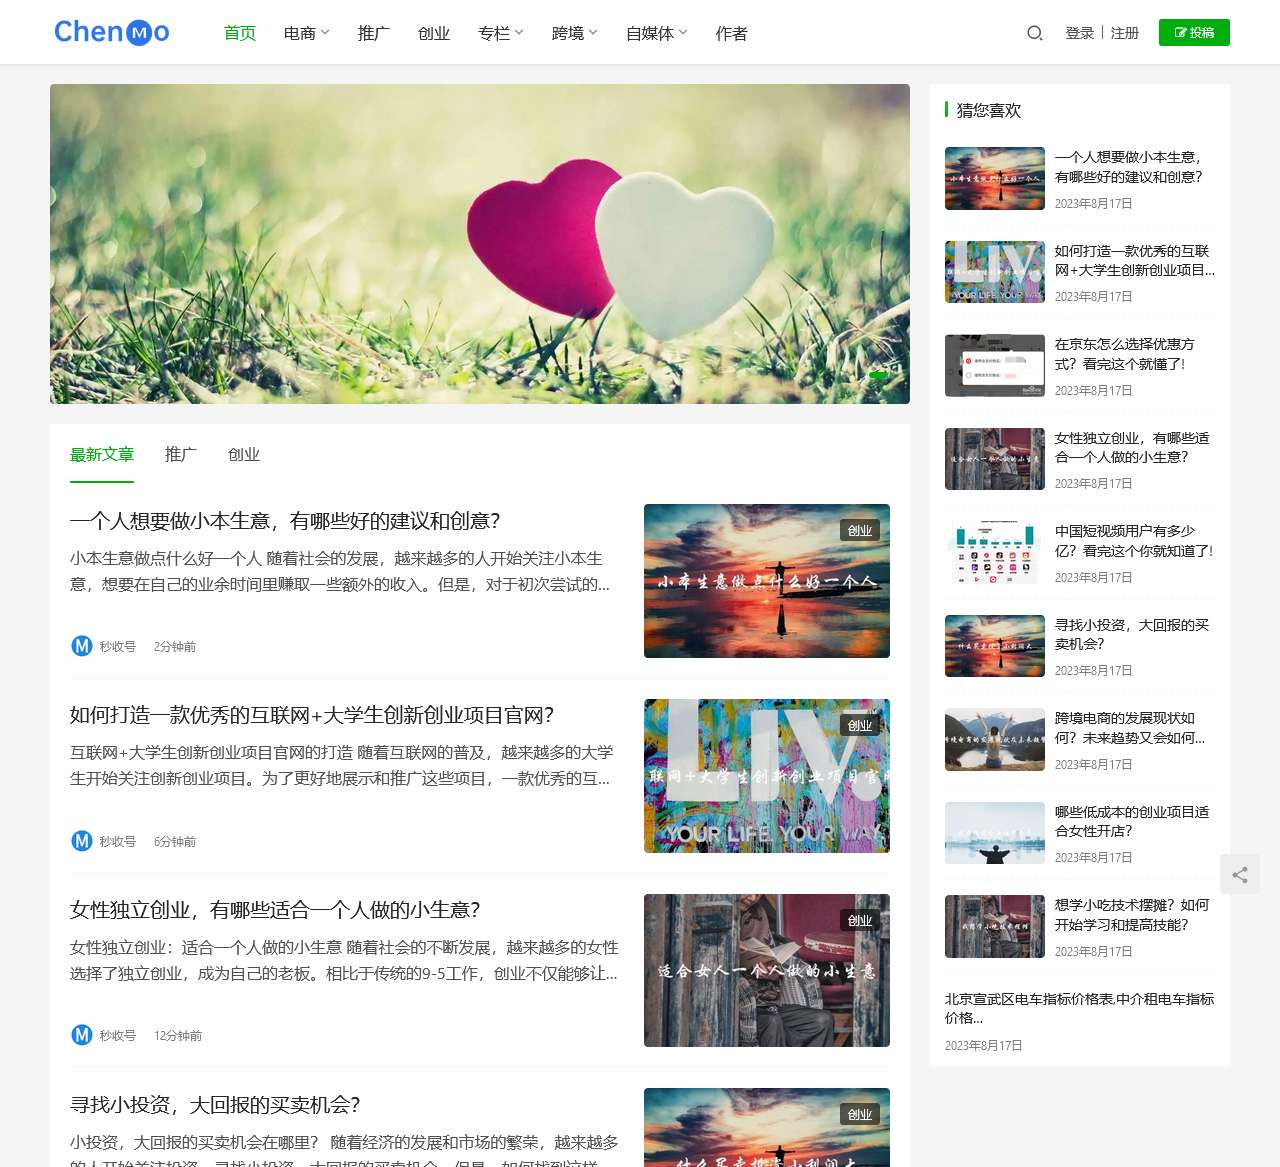Click the green next arrow on the banner carousel
The image size is (1280, 1167).
click(878, 373)
